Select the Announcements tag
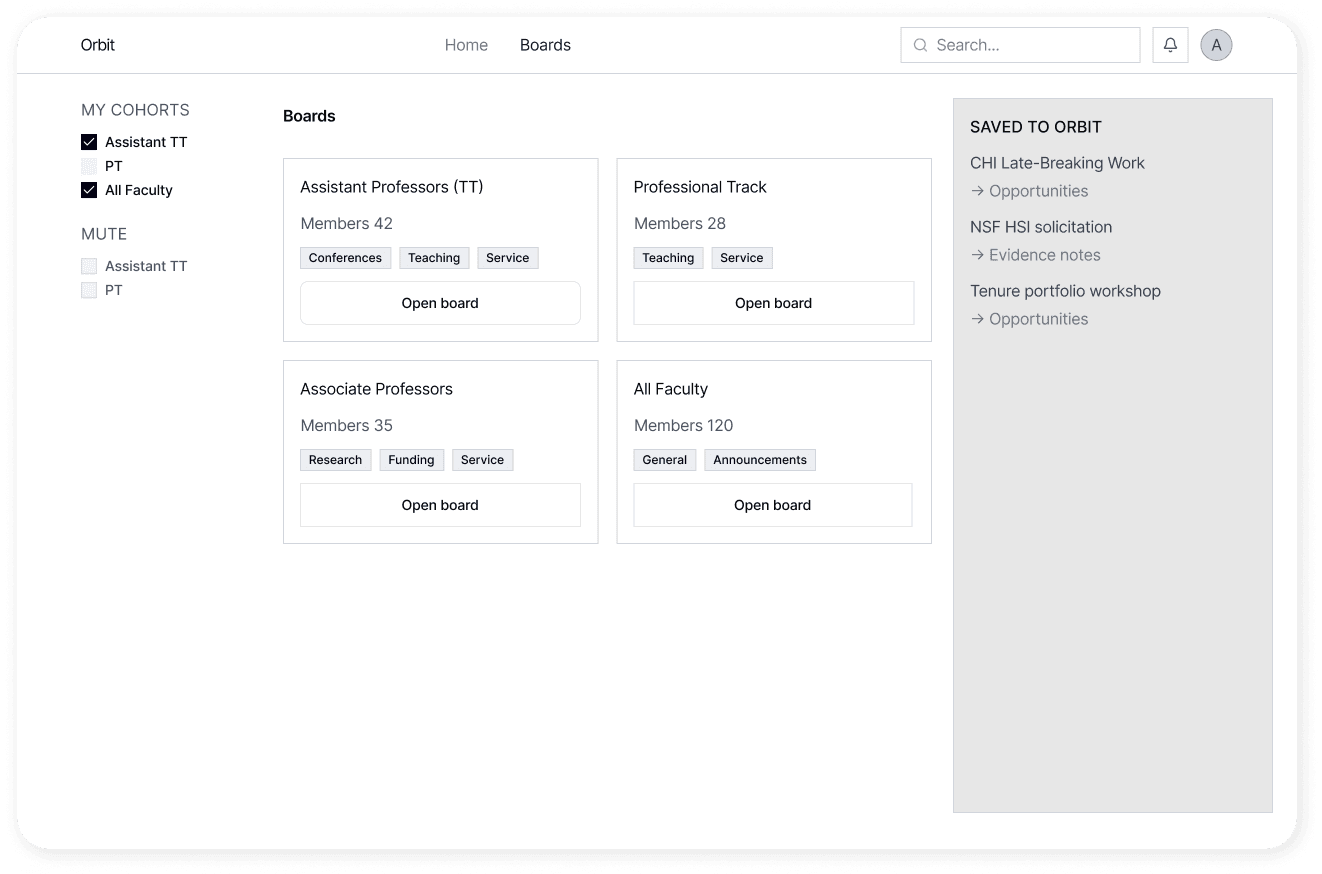The width and height of the screenshot is (1322, 874). click(x=760, y=460)
